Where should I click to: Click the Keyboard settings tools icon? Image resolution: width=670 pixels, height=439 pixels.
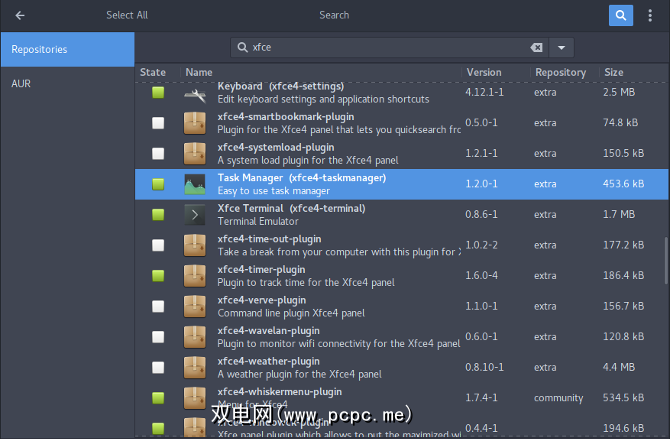[195, 95]
